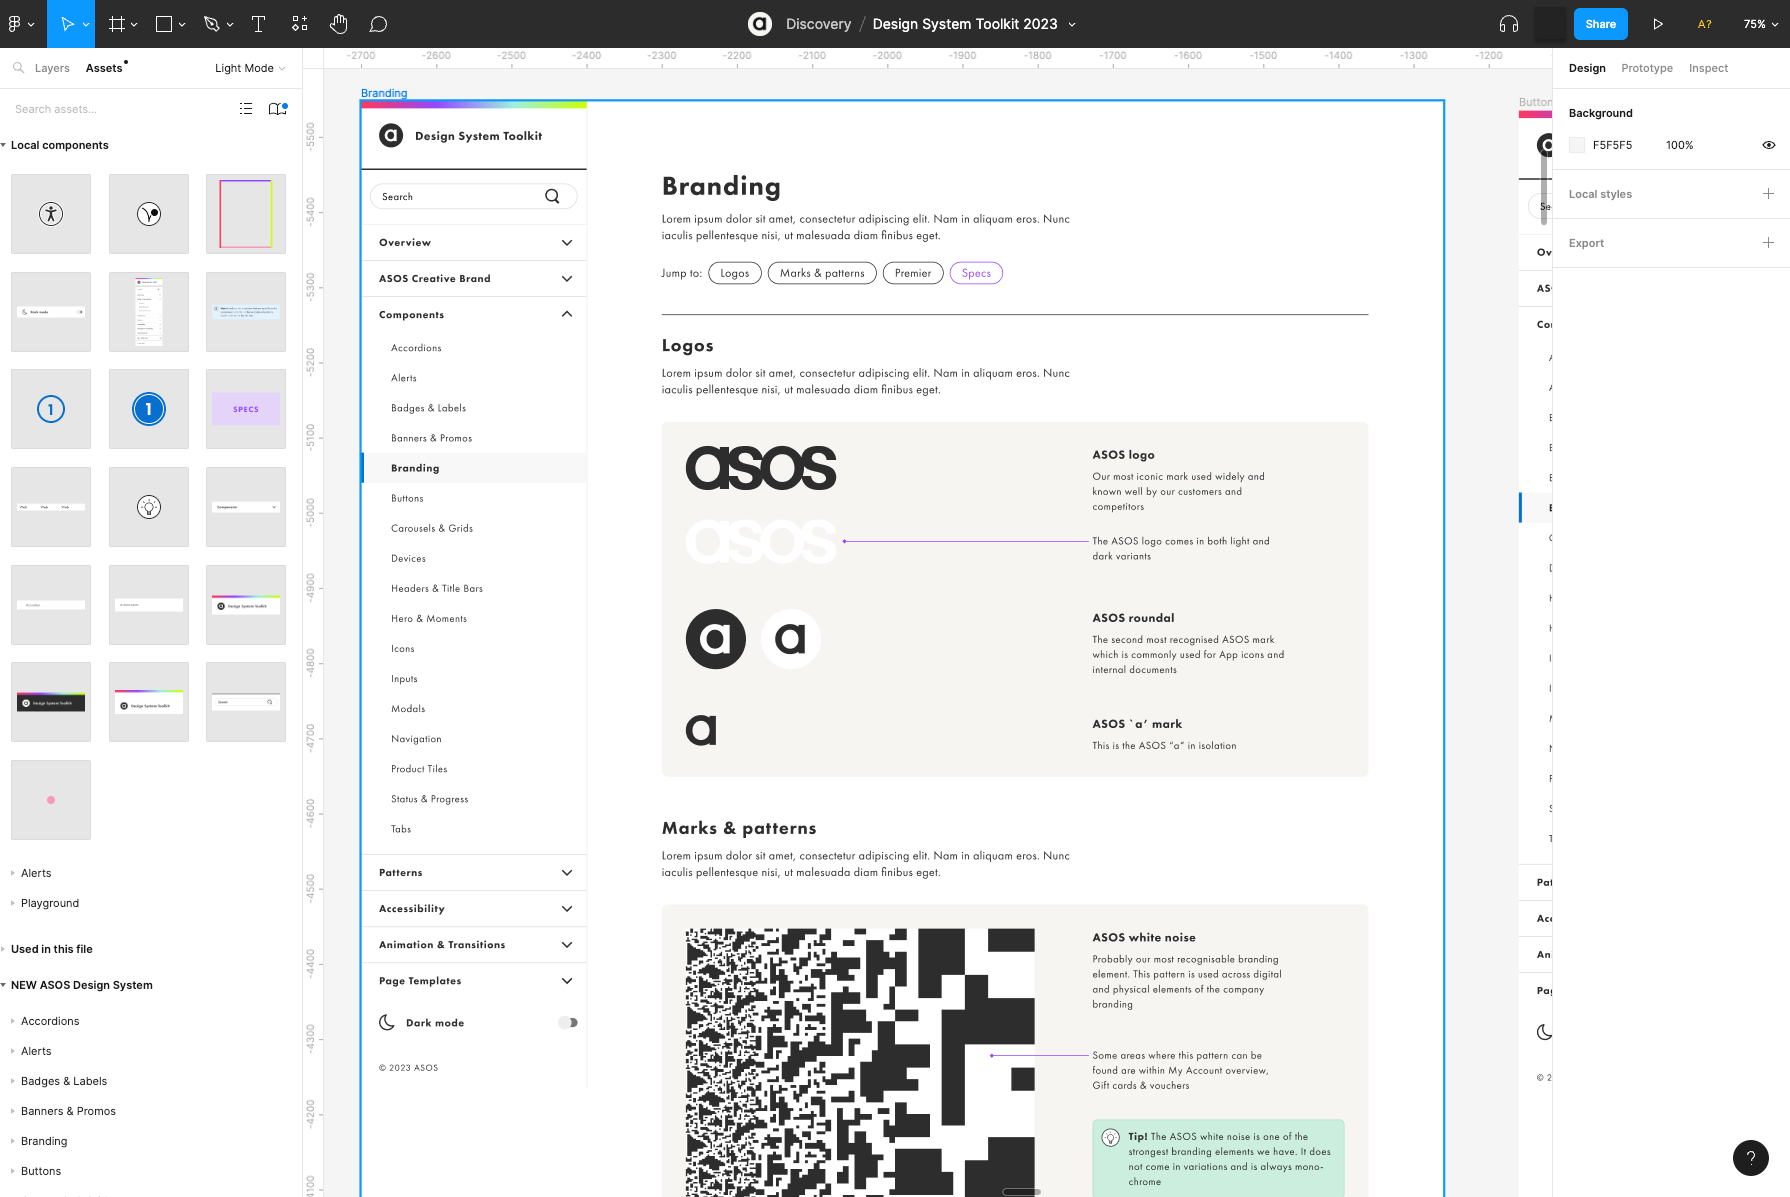Present prototype with play icon
The width and height of the screenshot is (1790, 1197).
[1657, 24]
